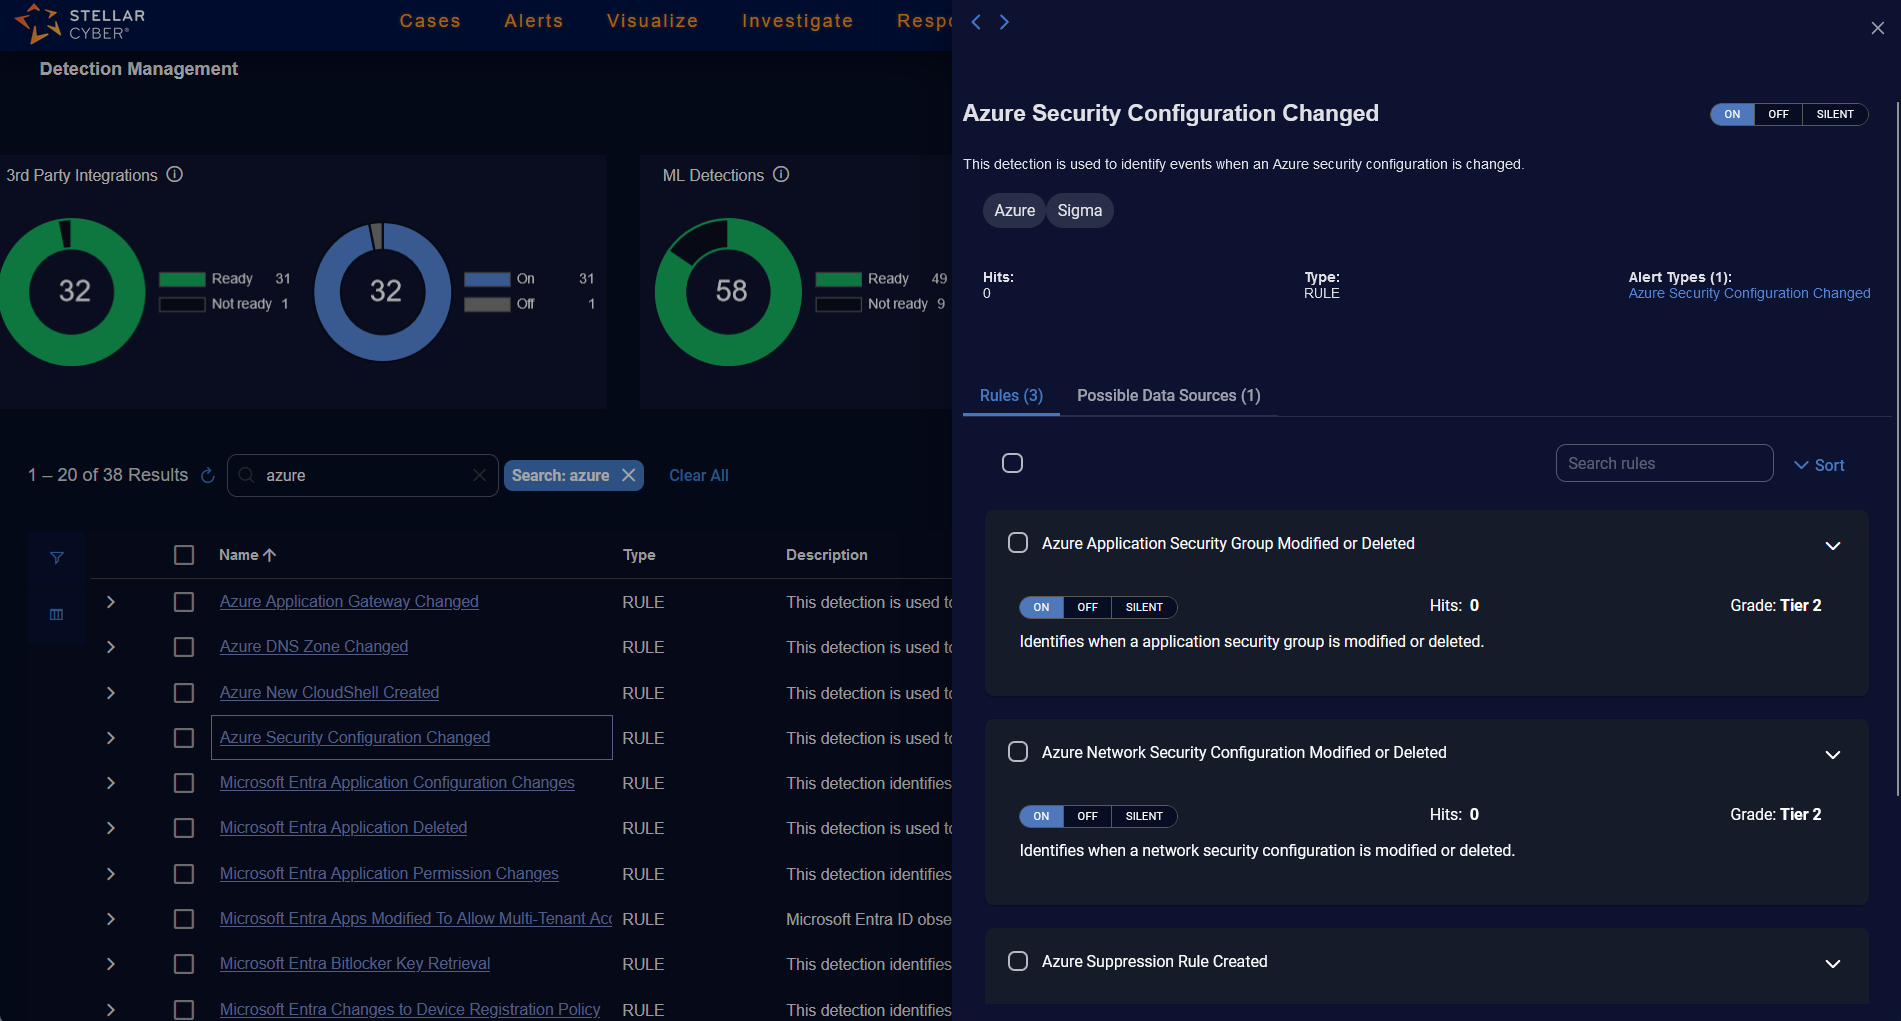Check the Azure Suppression Rule Created checkbox
The height and width of the screenshot is (1021, 1901).
(1018, 961)
